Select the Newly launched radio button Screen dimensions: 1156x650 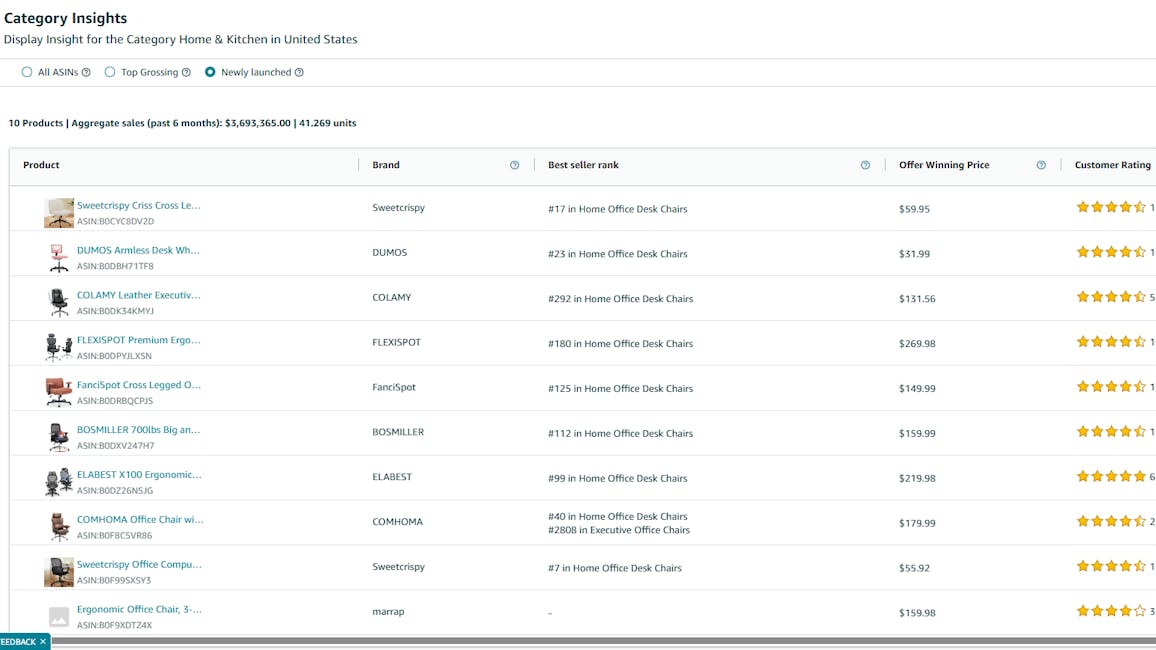pyautogui.click(x=210, y=72)
